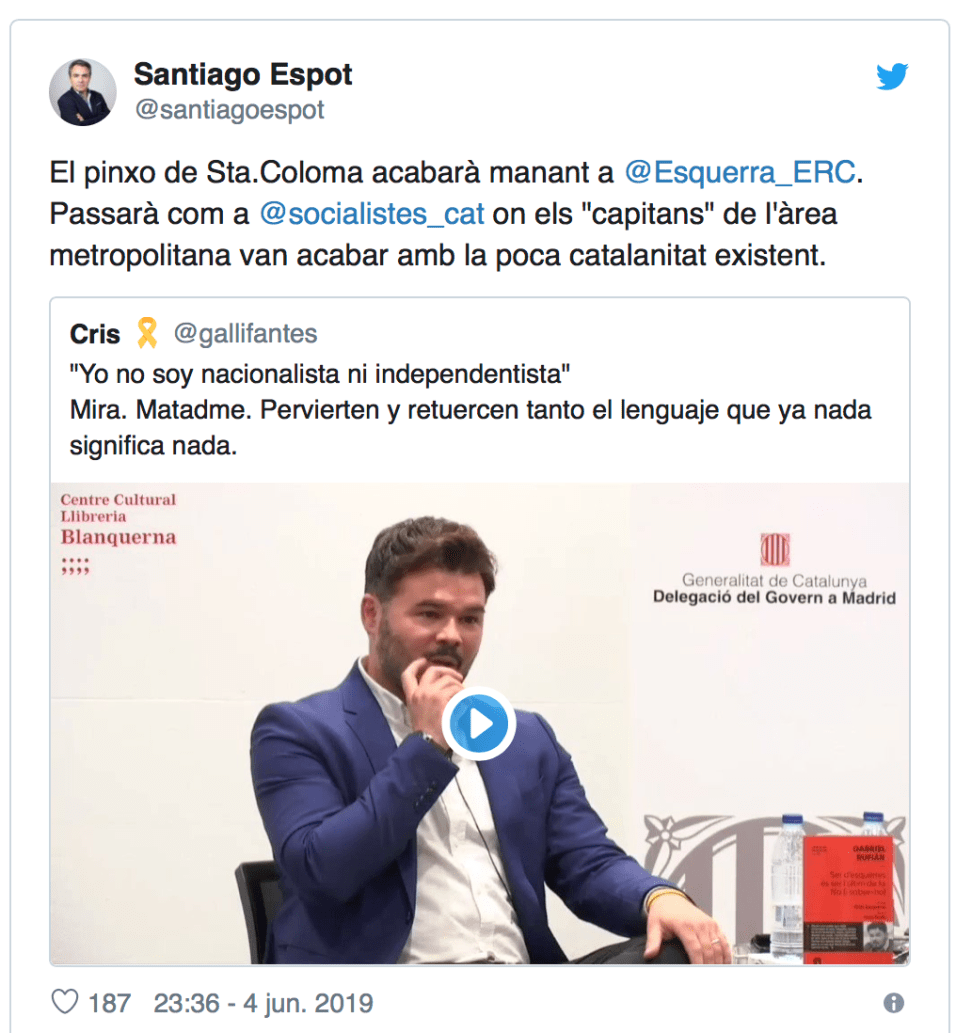Open the @Esquerra_ERC mention link
The width and height of the screenshot is (956, 1033).
[x=740, y=173]
